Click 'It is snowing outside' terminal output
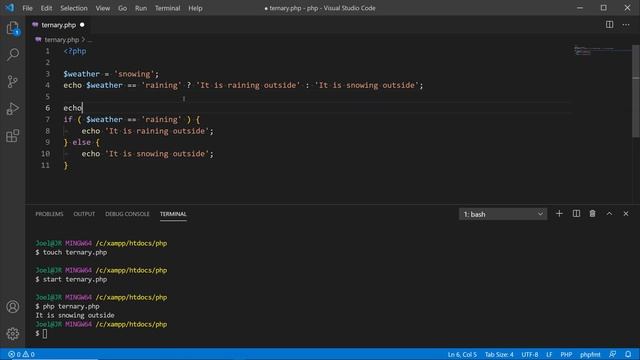Image resolution: width=640 pixels, height=360 pixels. click(75, 315)
